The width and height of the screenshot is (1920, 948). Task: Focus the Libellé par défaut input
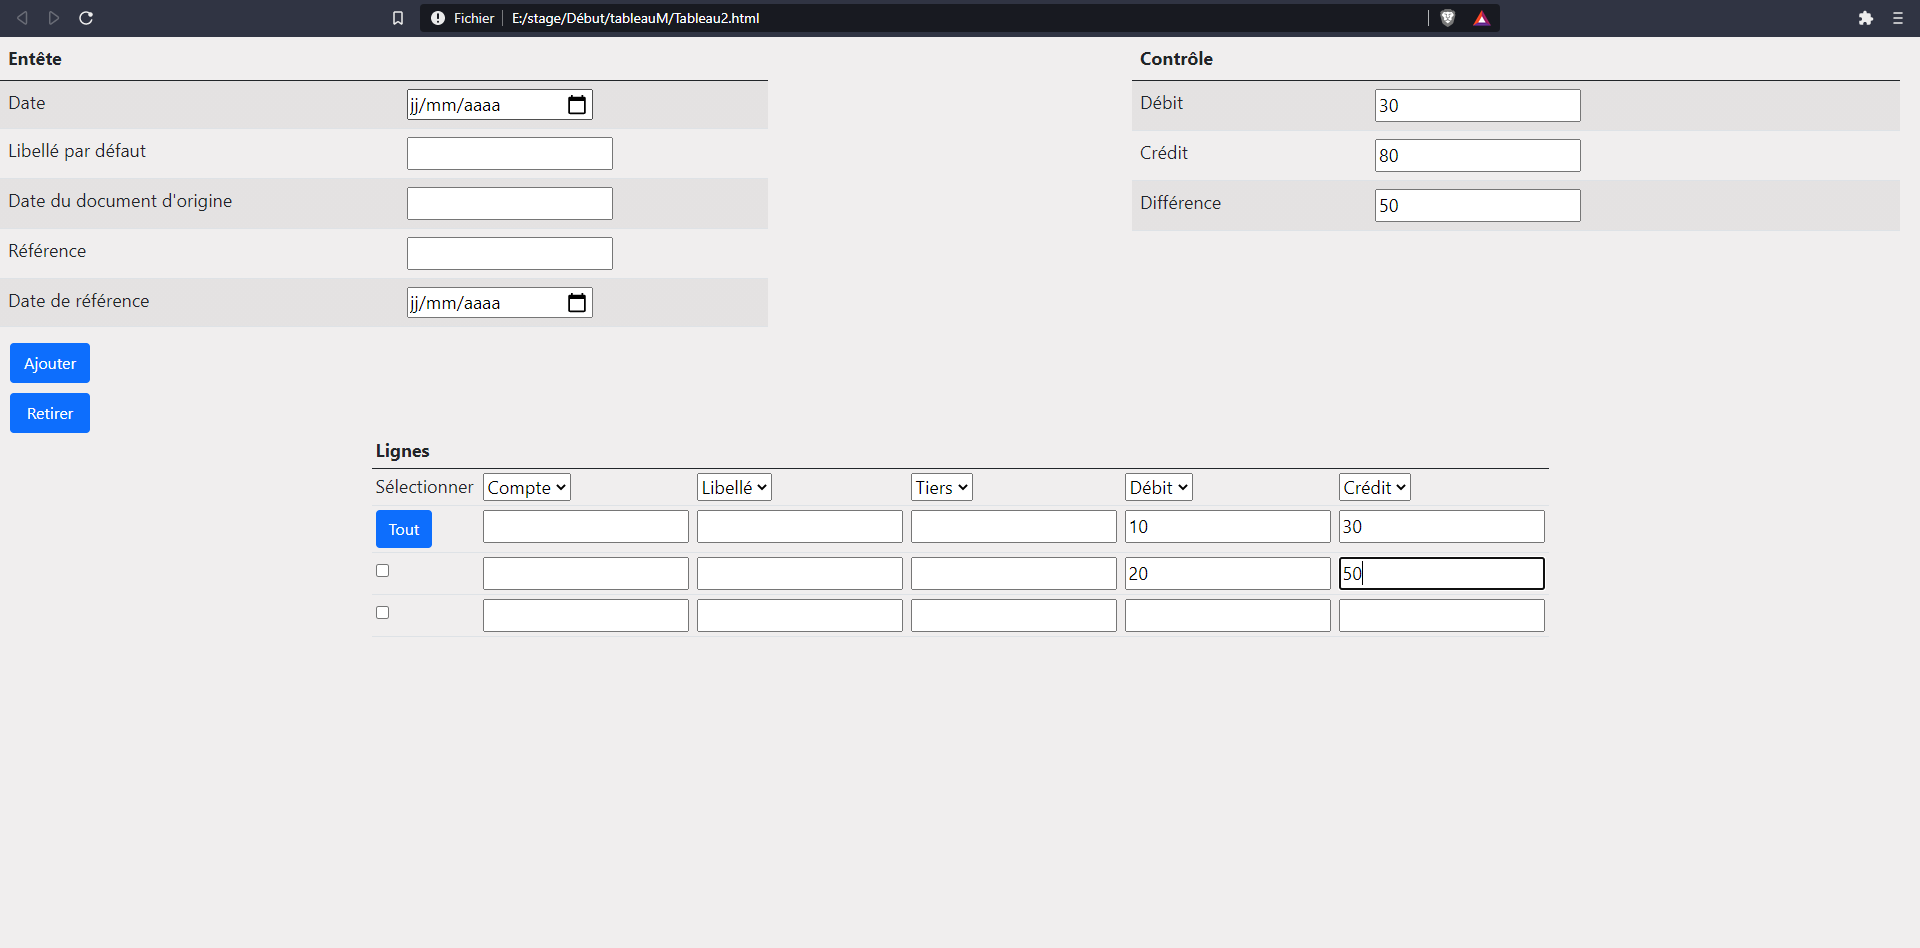click(x=509, y=154)
